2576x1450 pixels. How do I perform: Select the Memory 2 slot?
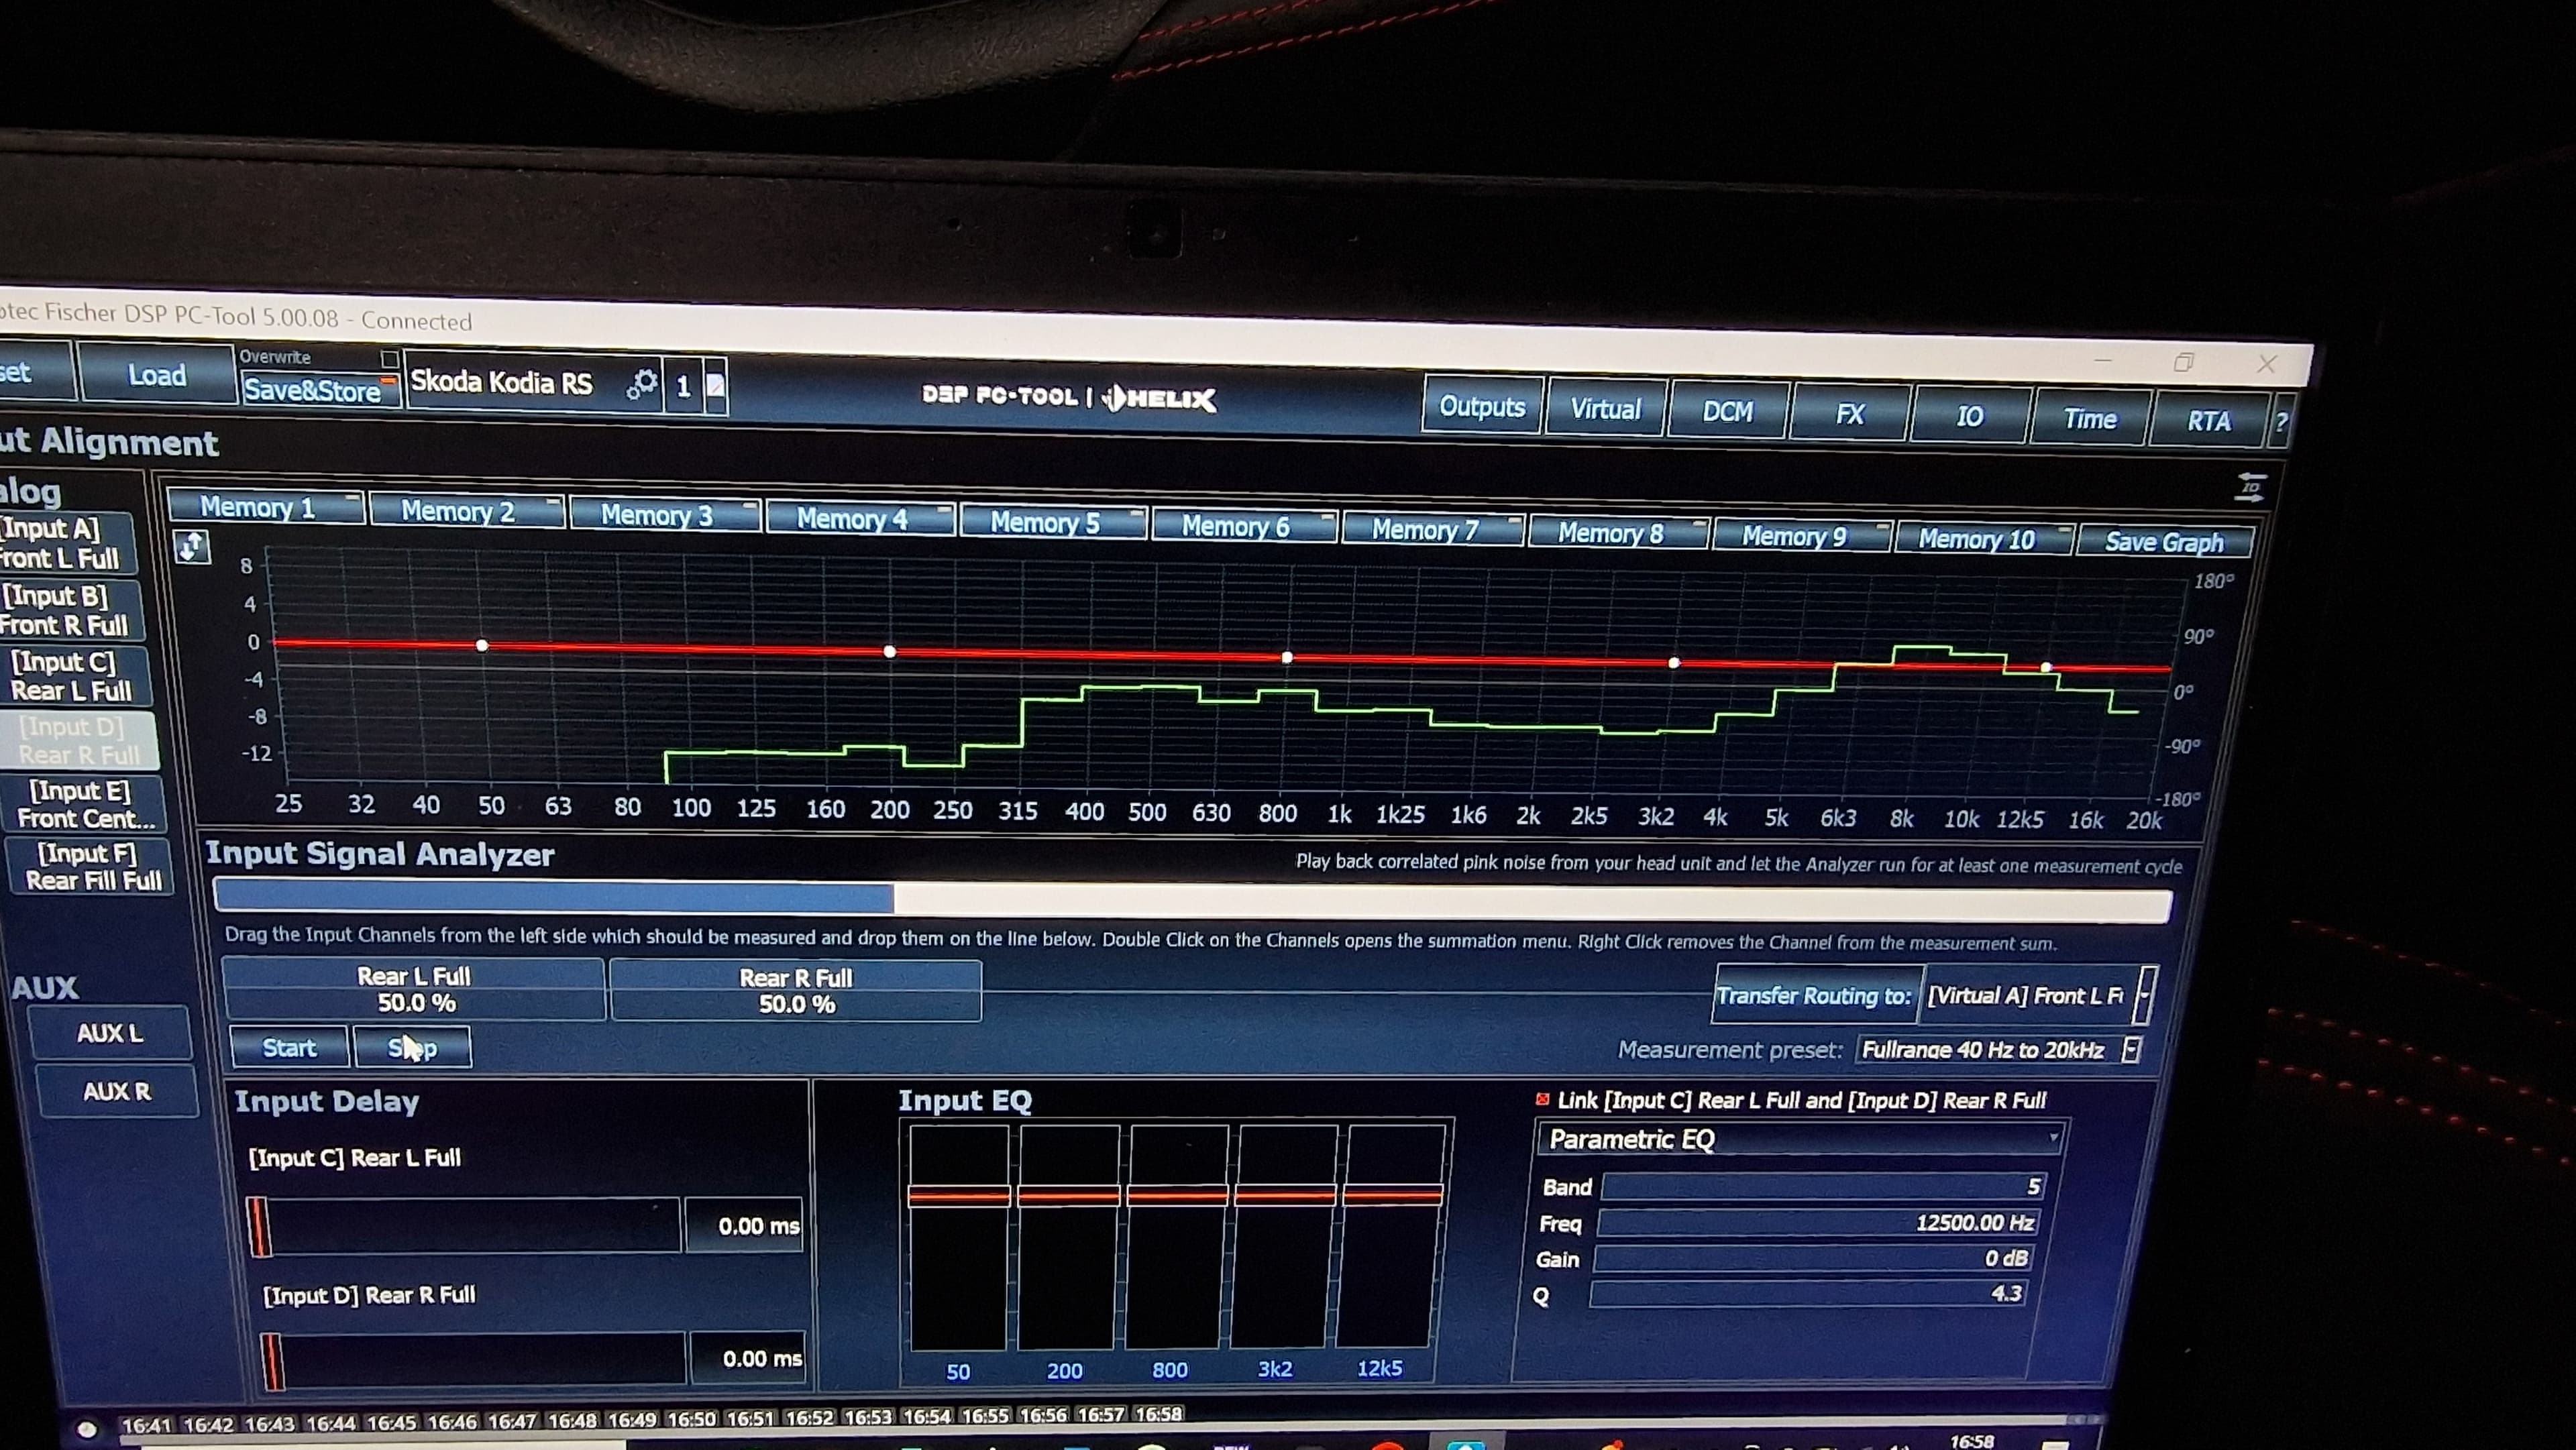[466, 511]
